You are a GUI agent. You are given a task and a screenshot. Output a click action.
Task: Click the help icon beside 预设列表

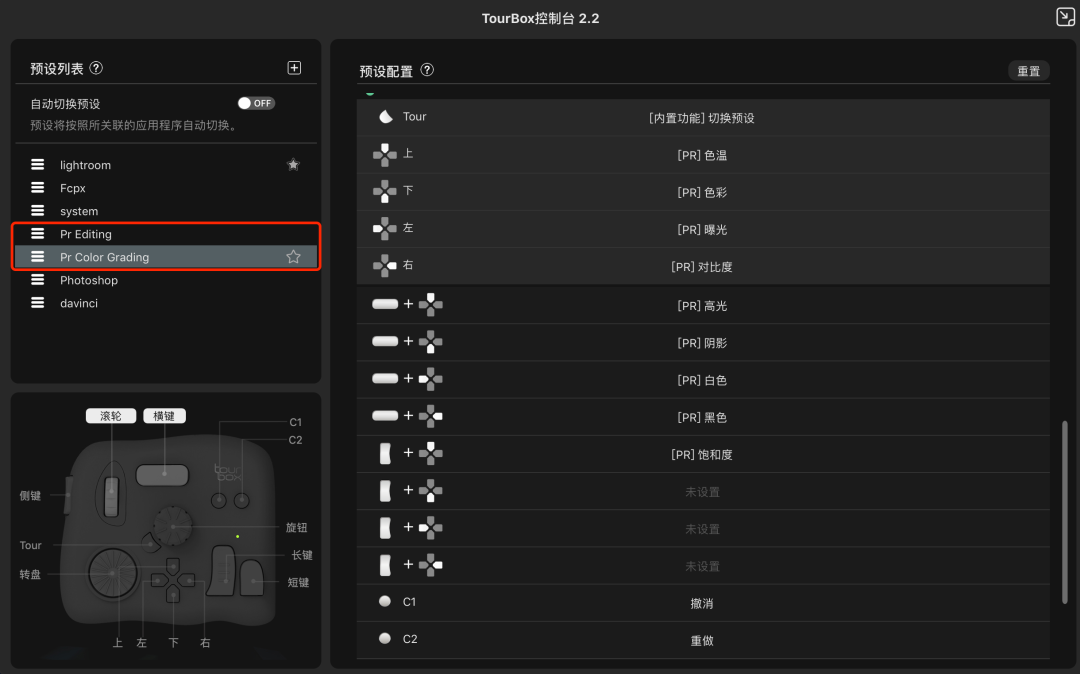(96, 68)
